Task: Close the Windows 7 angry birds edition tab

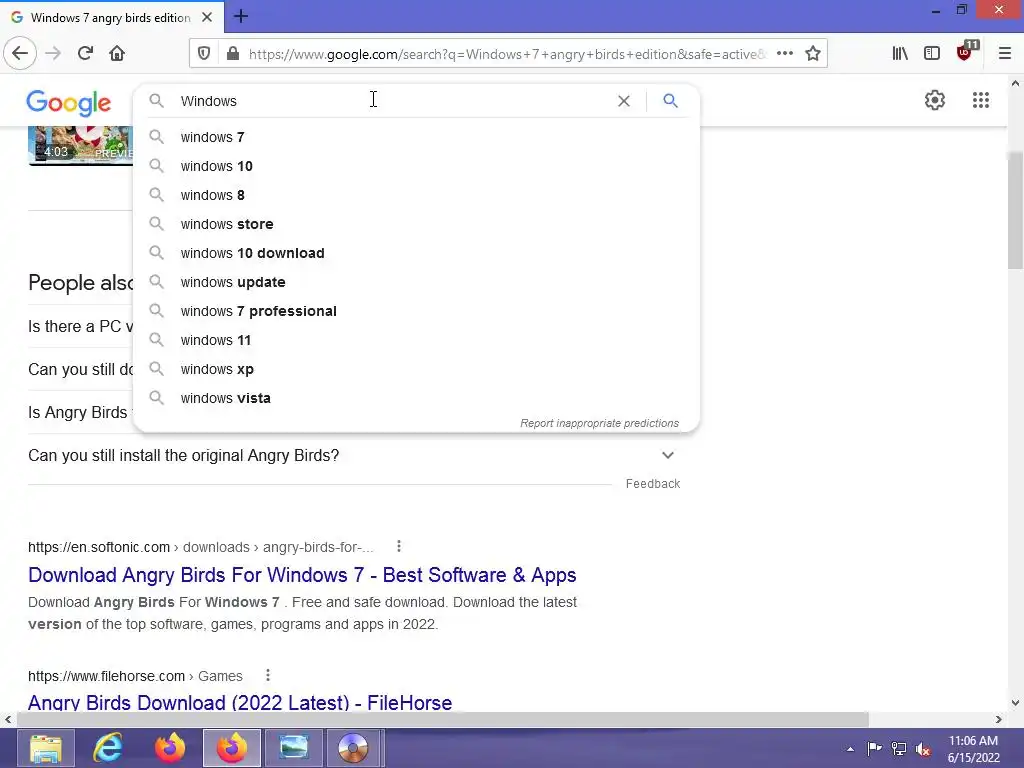Action: [207, 18]
